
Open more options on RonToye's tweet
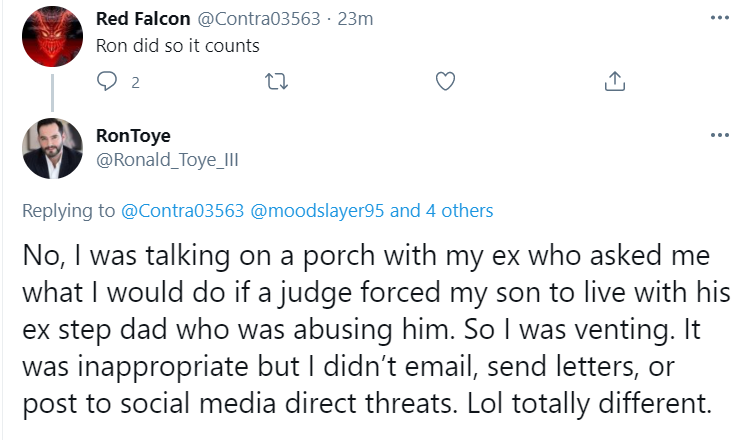pyautogui.click(x=720, y=135)
